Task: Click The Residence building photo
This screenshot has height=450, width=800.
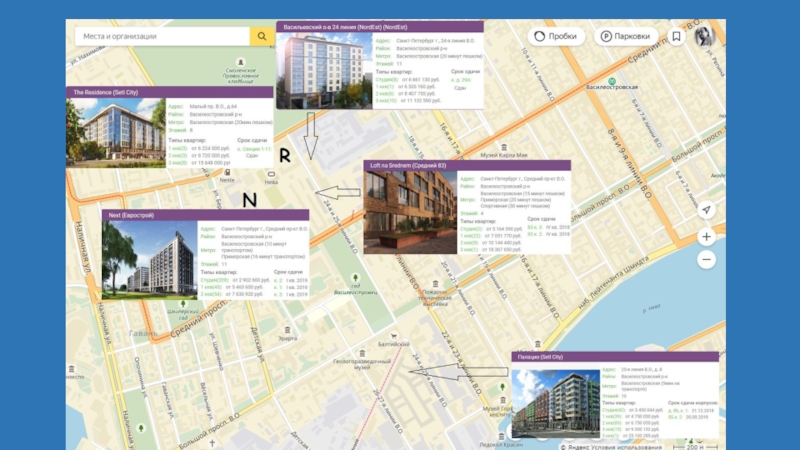Action: [x=116, y=133]
